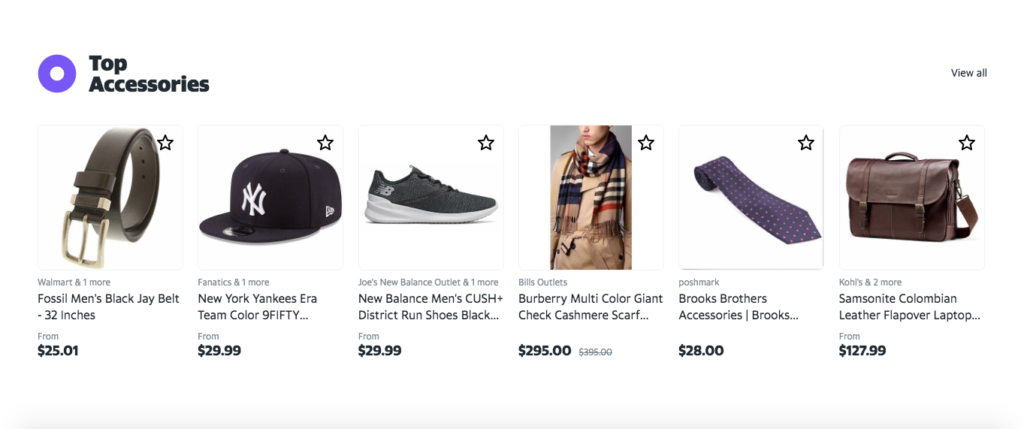The height and width of the screenshot is (429, 1024).
Task: Open the Yankees cap product image
Action: [x=270, y=197]
